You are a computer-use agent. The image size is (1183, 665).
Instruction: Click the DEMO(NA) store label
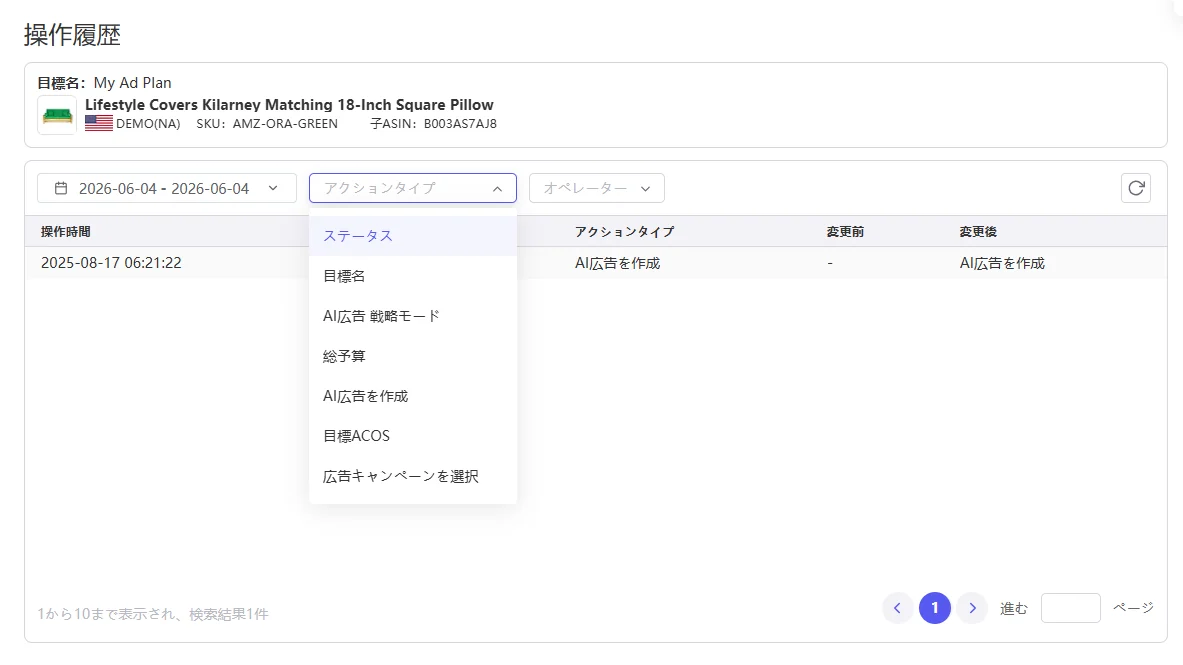click(x=148, y=124)
